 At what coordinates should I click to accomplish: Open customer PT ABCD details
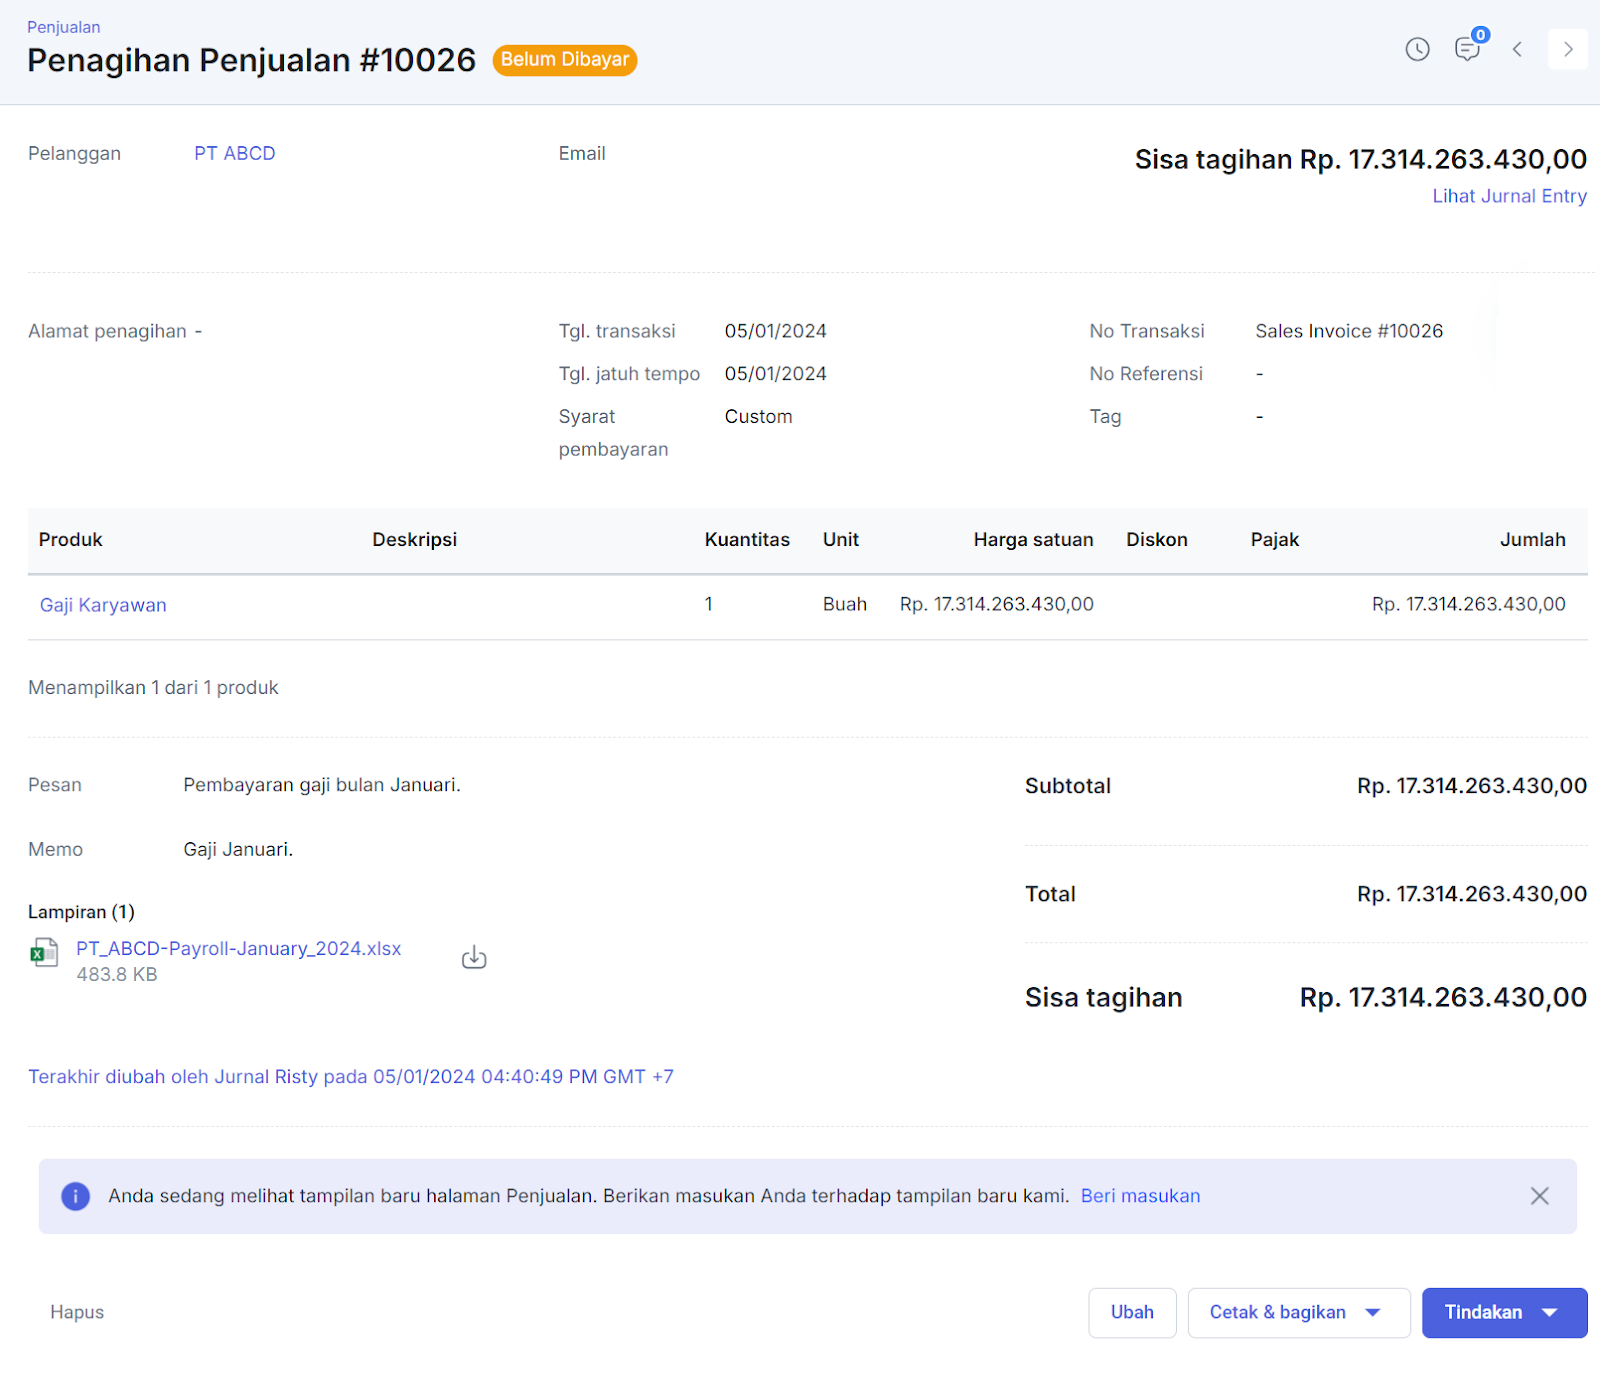pos(234,153)
